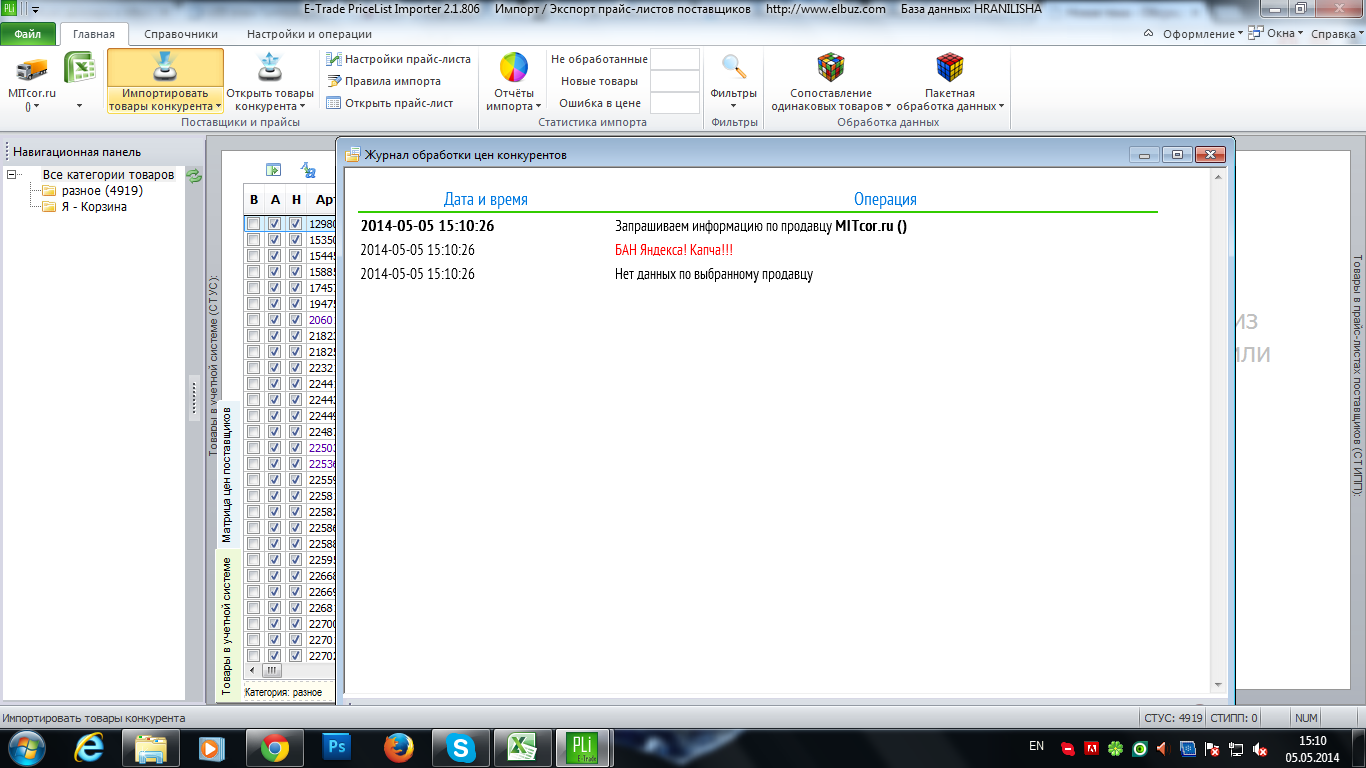Click the EN language indicator in tray

click(x=1037, y=746)
